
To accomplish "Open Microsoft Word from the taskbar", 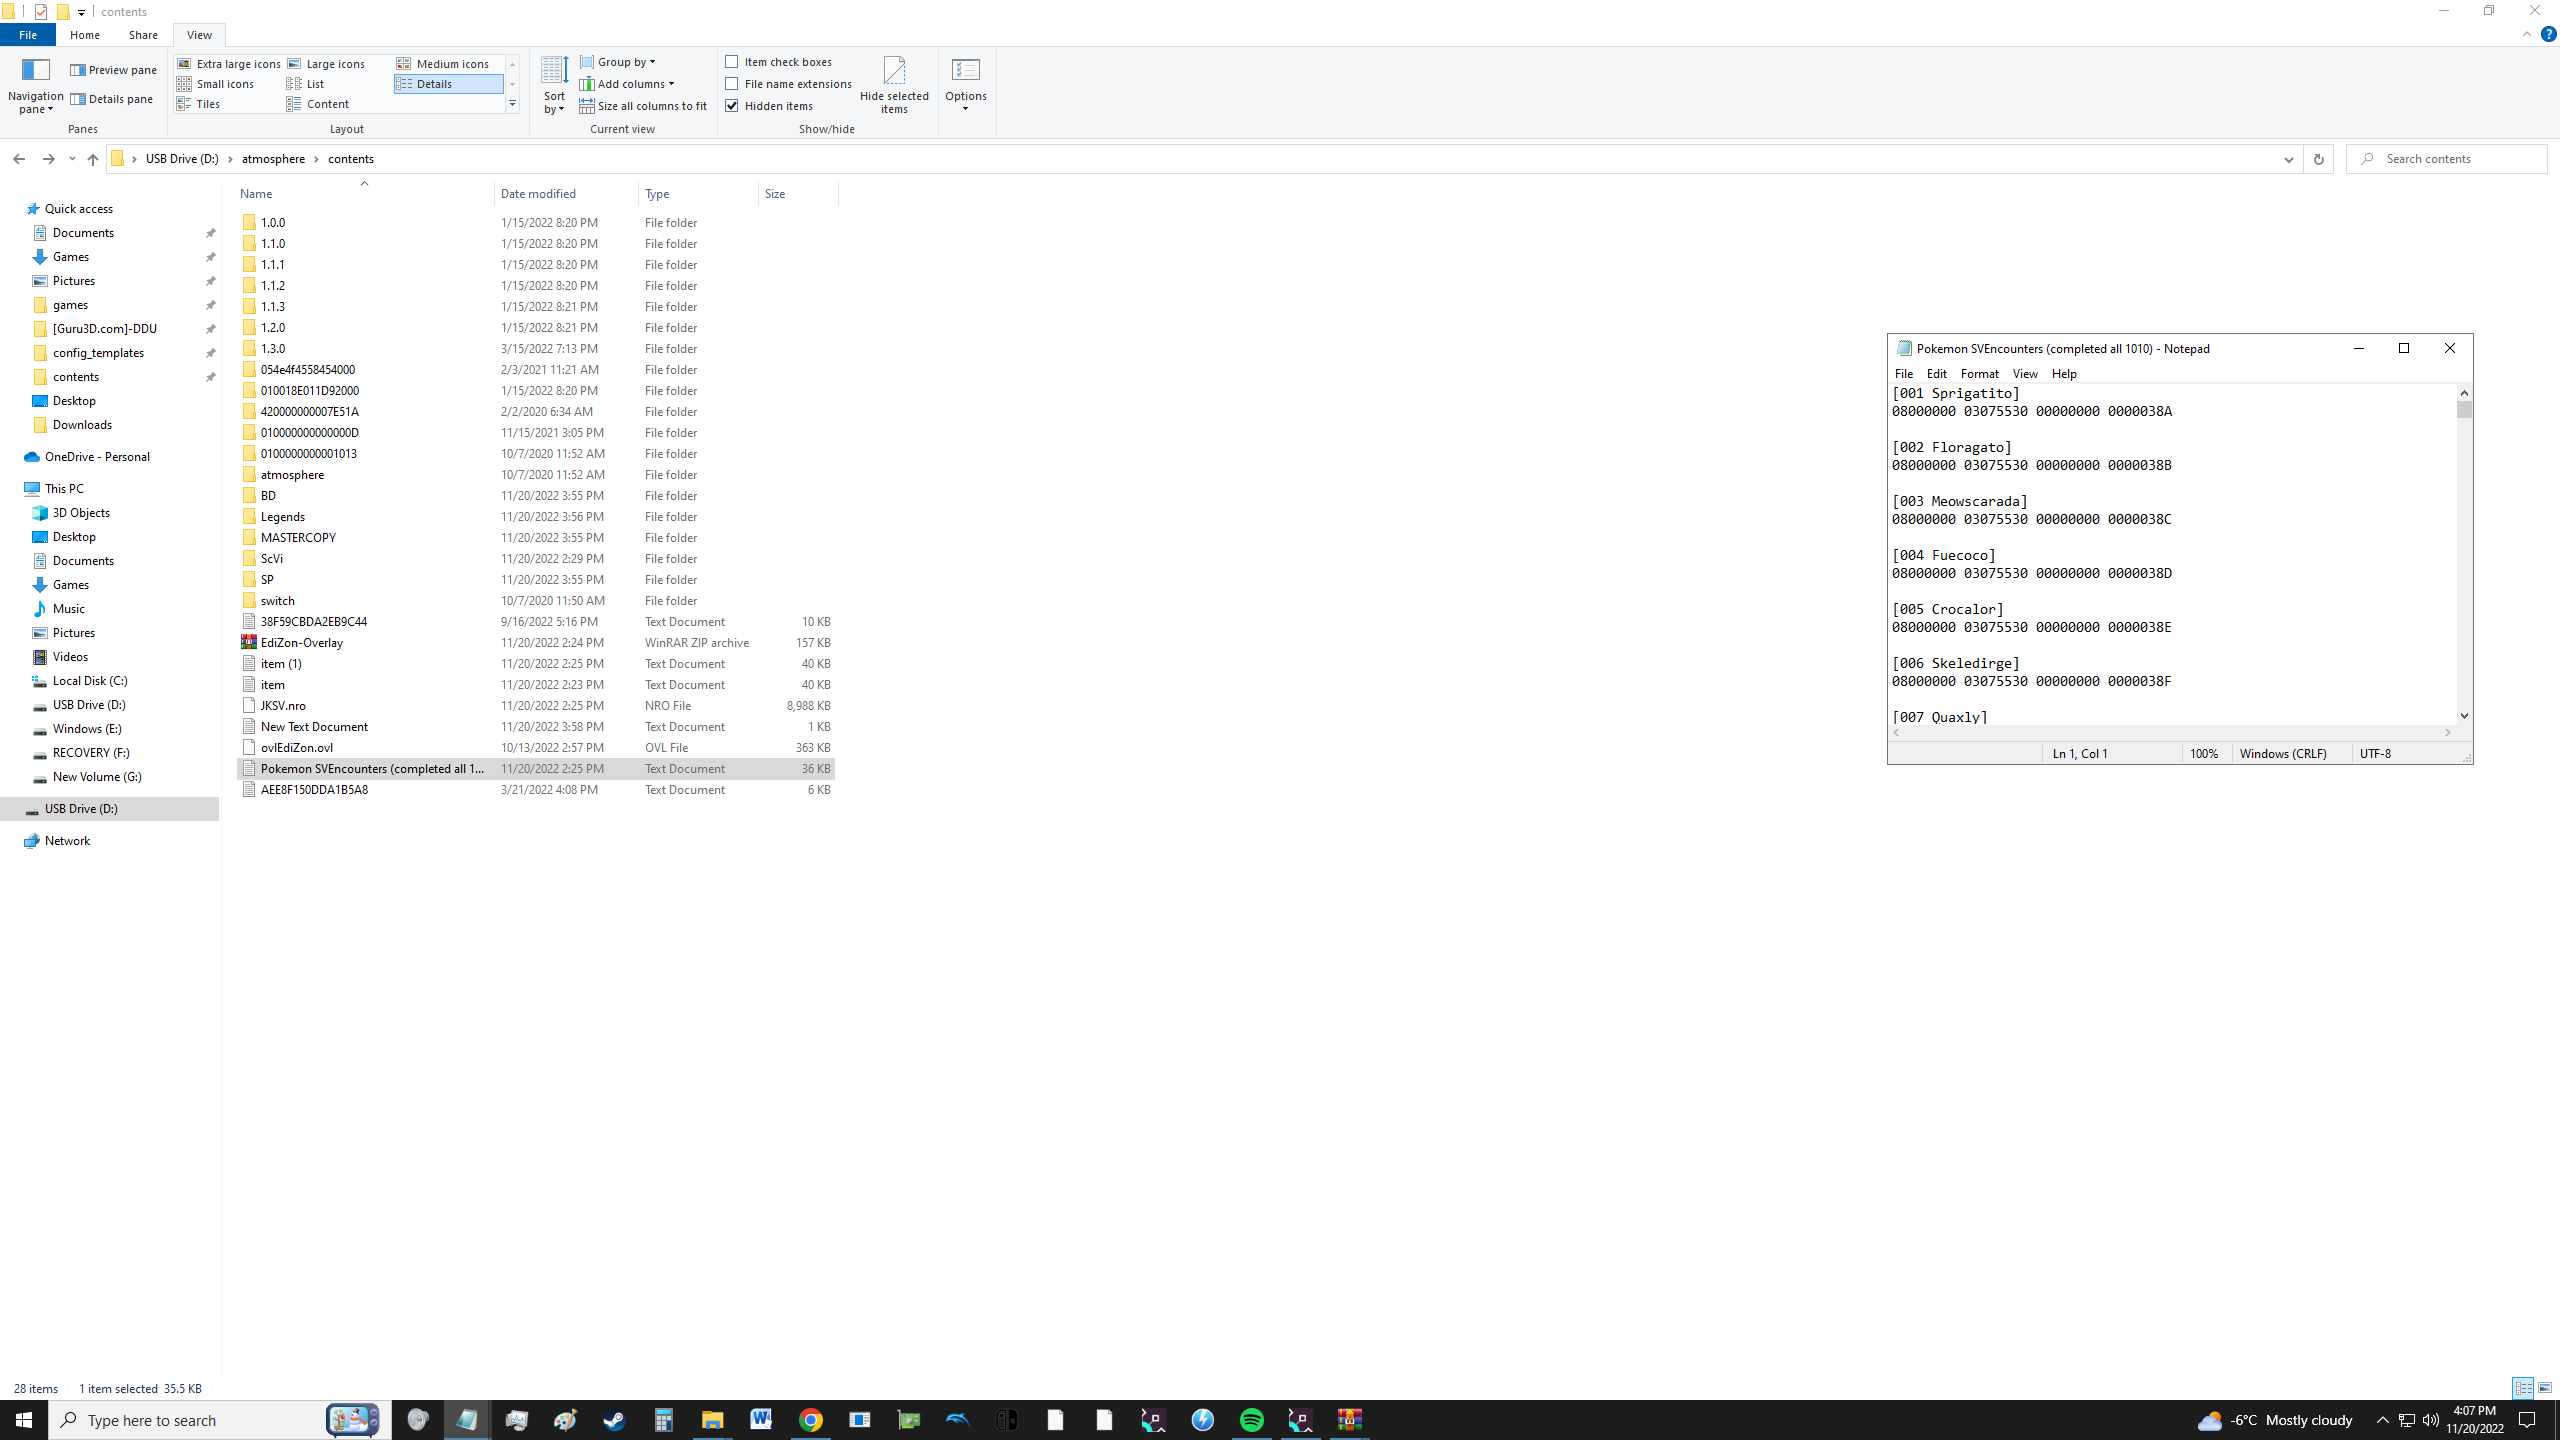I will [x=761, y=1420].
